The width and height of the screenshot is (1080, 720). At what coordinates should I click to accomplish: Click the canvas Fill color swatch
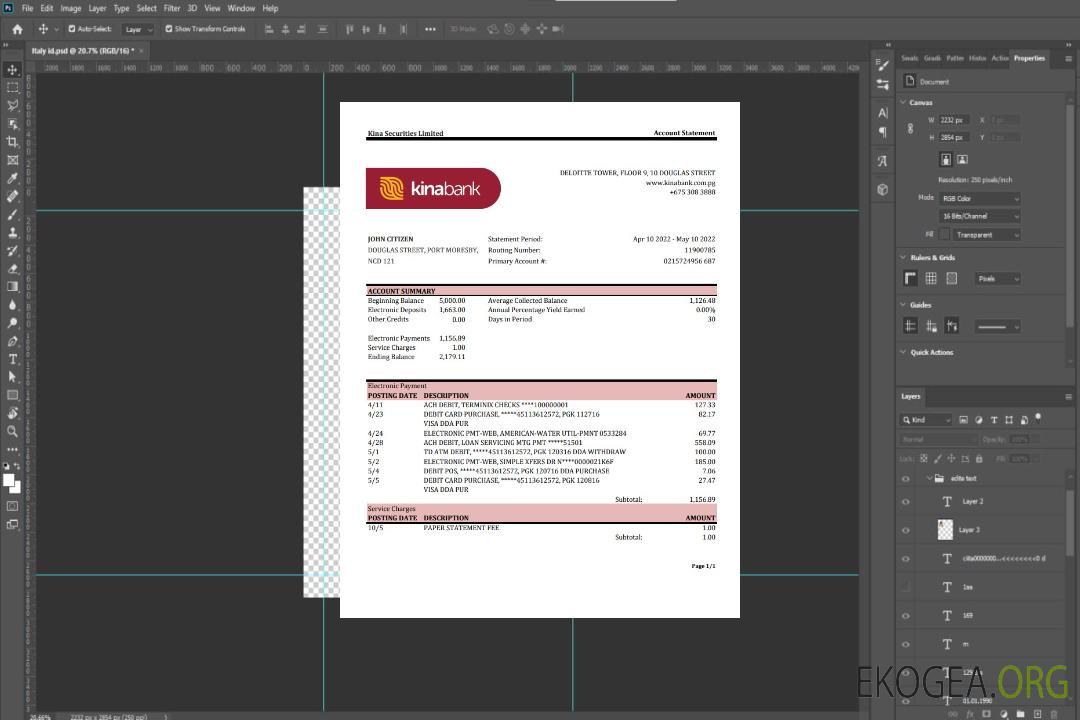[x=943, y=235]
